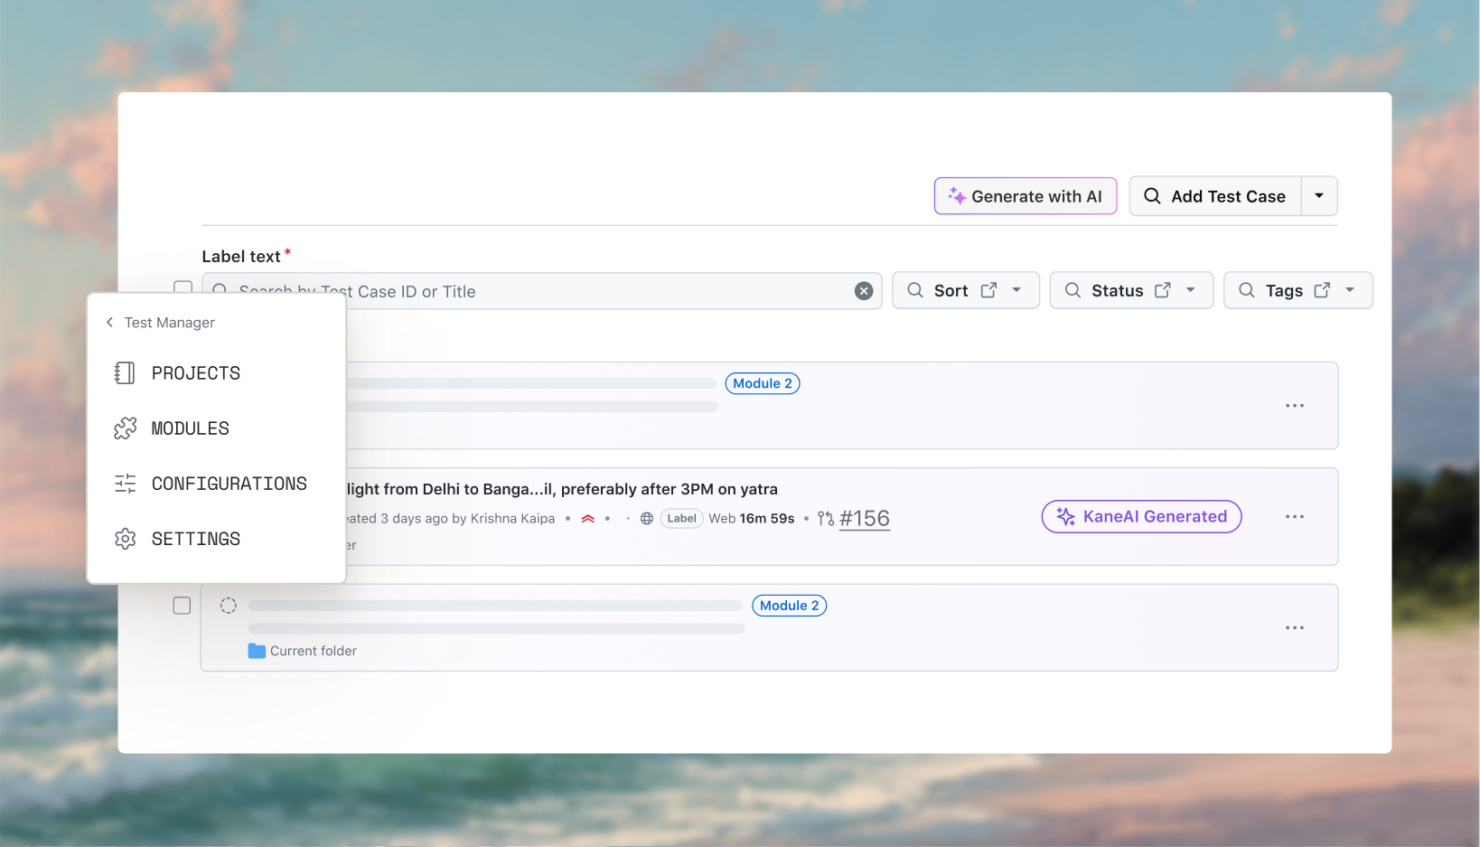
Task: Open the ellipsis menu on the top Module 2 item
Action: pyautogui.click(x=1294, y=405)
